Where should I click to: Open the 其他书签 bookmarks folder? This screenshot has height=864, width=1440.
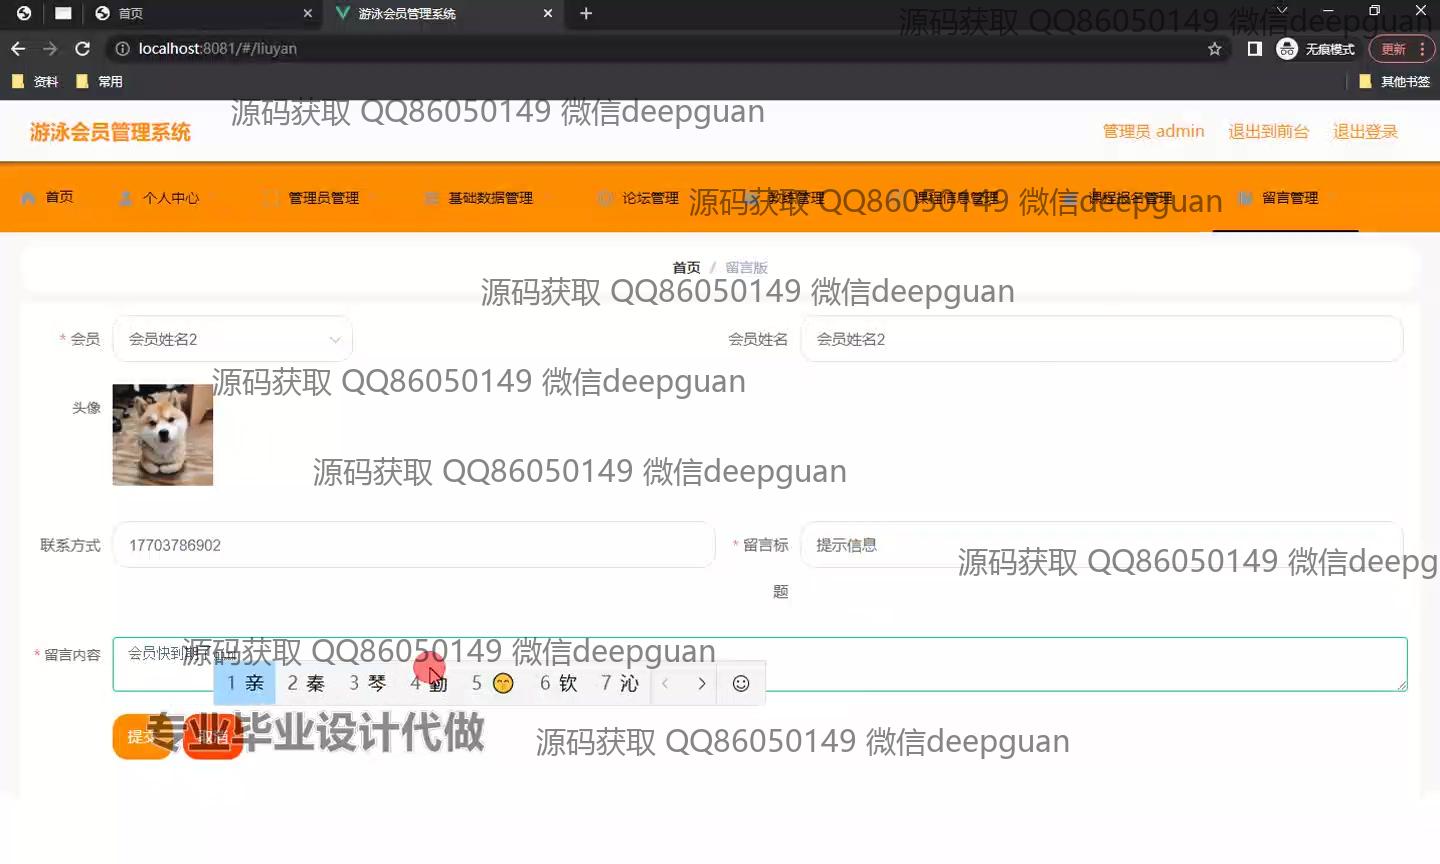coord(1395,82)
